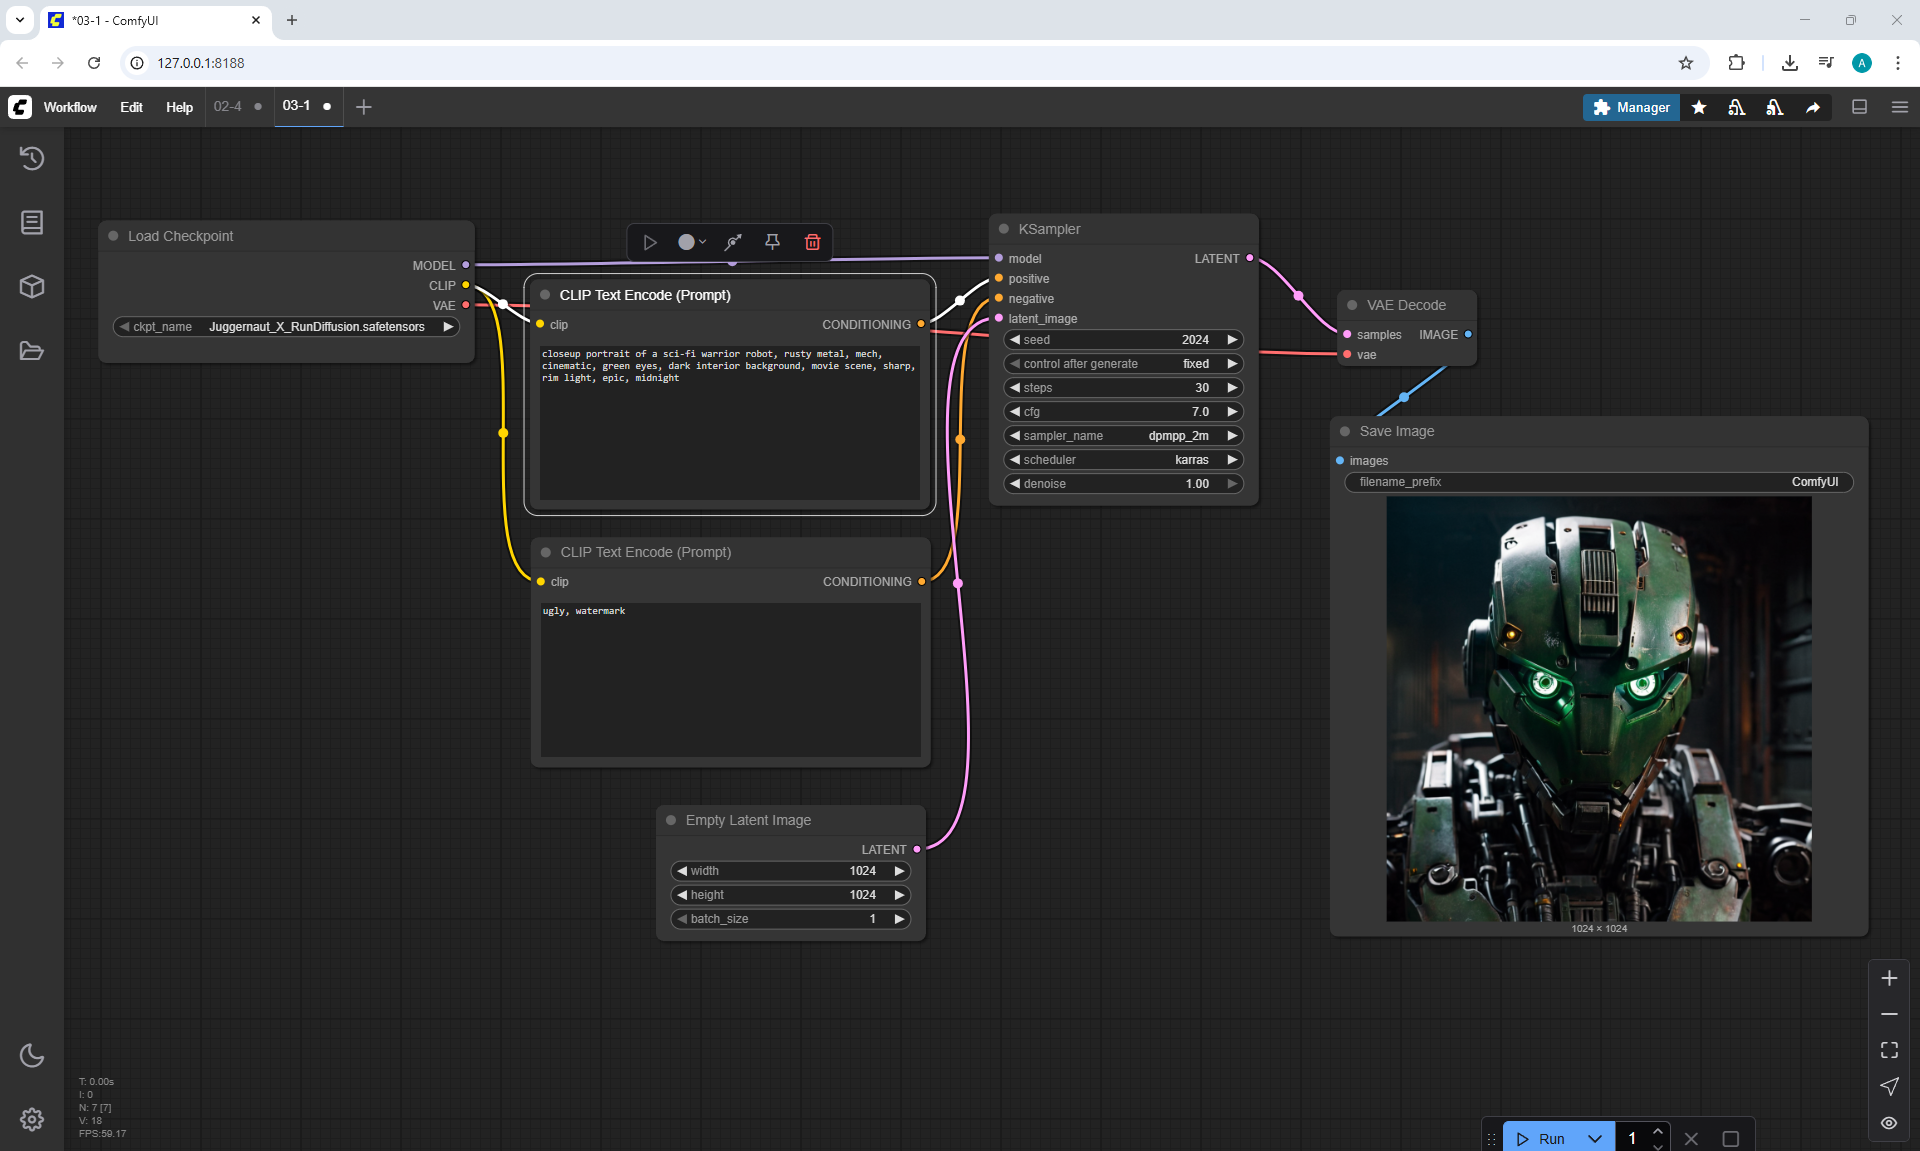Viewport: 1920px width, 1151px height.
Task: Open the sampler_name dropdown in KSampler
Action: coord(1123,436)
